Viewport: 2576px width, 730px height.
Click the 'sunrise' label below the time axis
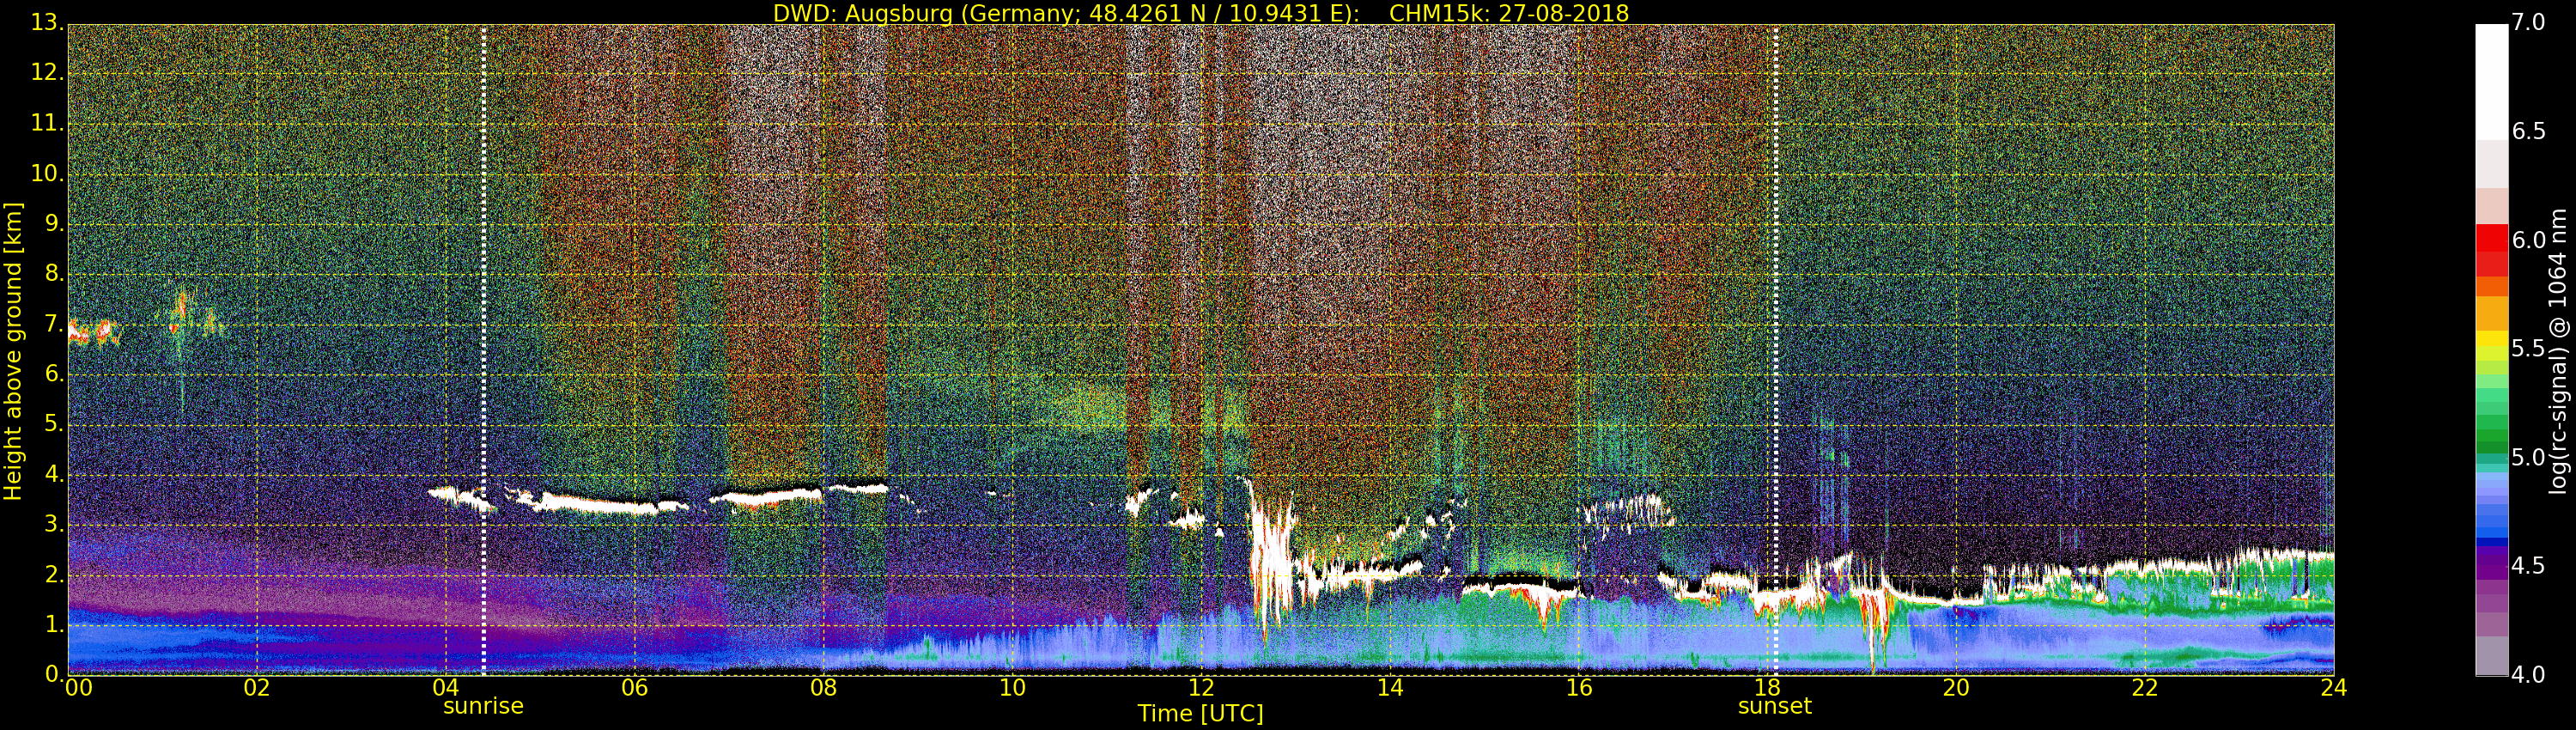pos(483,706)
